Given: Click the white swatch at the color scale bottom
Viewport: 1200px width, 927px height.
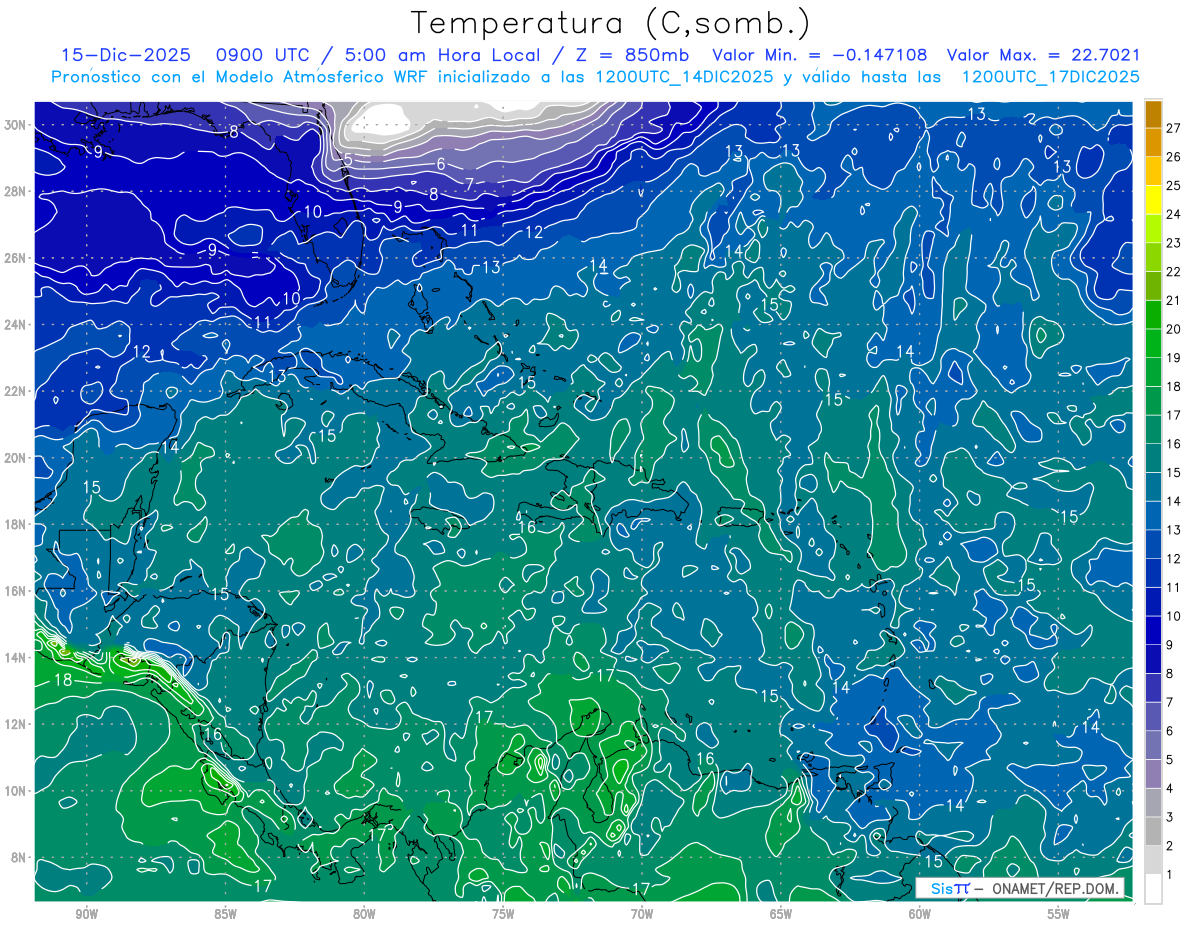Looking at the screenshot, I should [x=1153, y=889].
